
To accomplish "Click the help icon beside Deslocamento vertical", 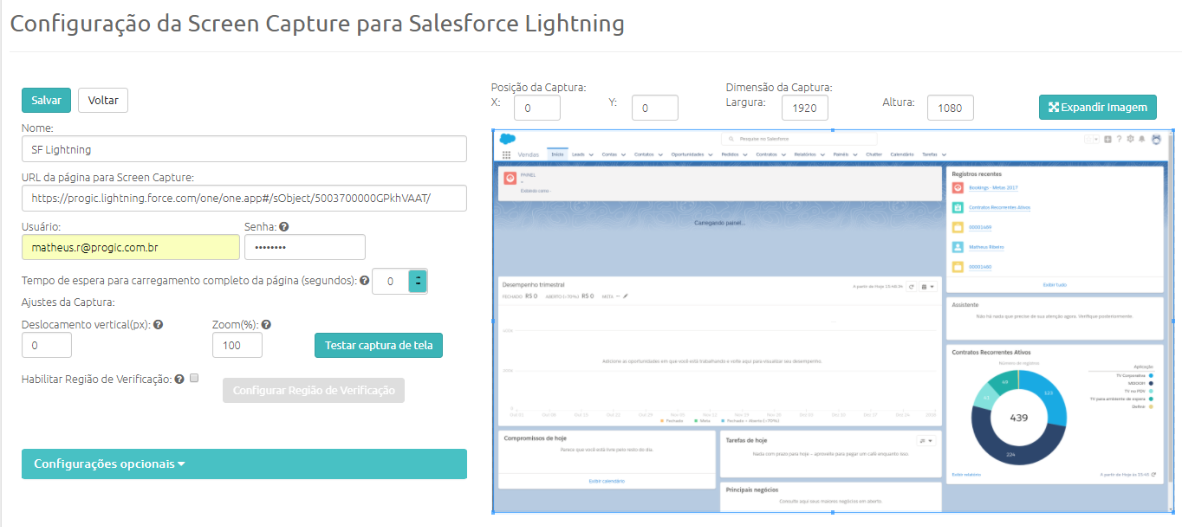I will [x=159, y=325].
